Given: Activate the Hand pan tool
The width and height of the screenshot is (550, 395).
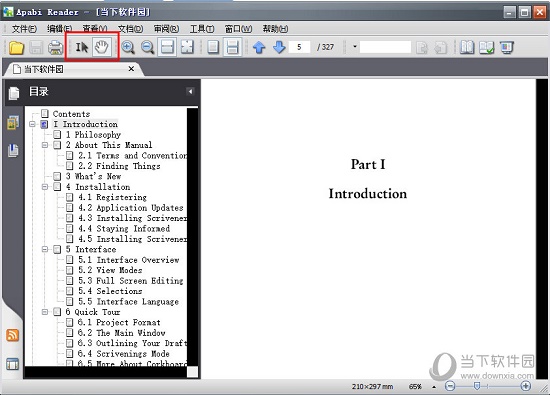Looking at the screenshot, I should coord(102,47).
